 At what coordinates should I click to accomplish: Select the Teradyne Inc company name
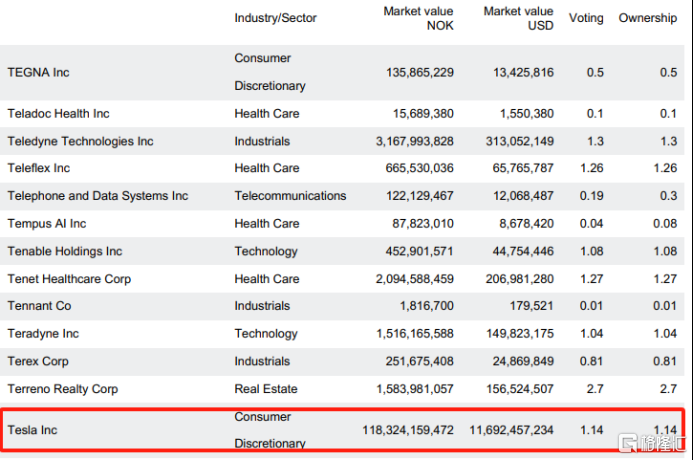tap(41, 334)
